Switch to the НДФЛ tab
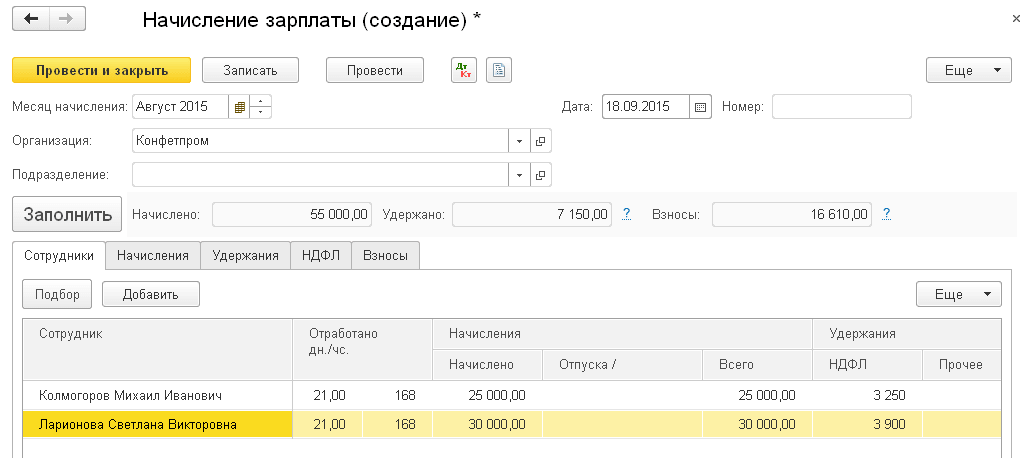Viewport: 1032px width, 458px height. [x=322, y=256]
